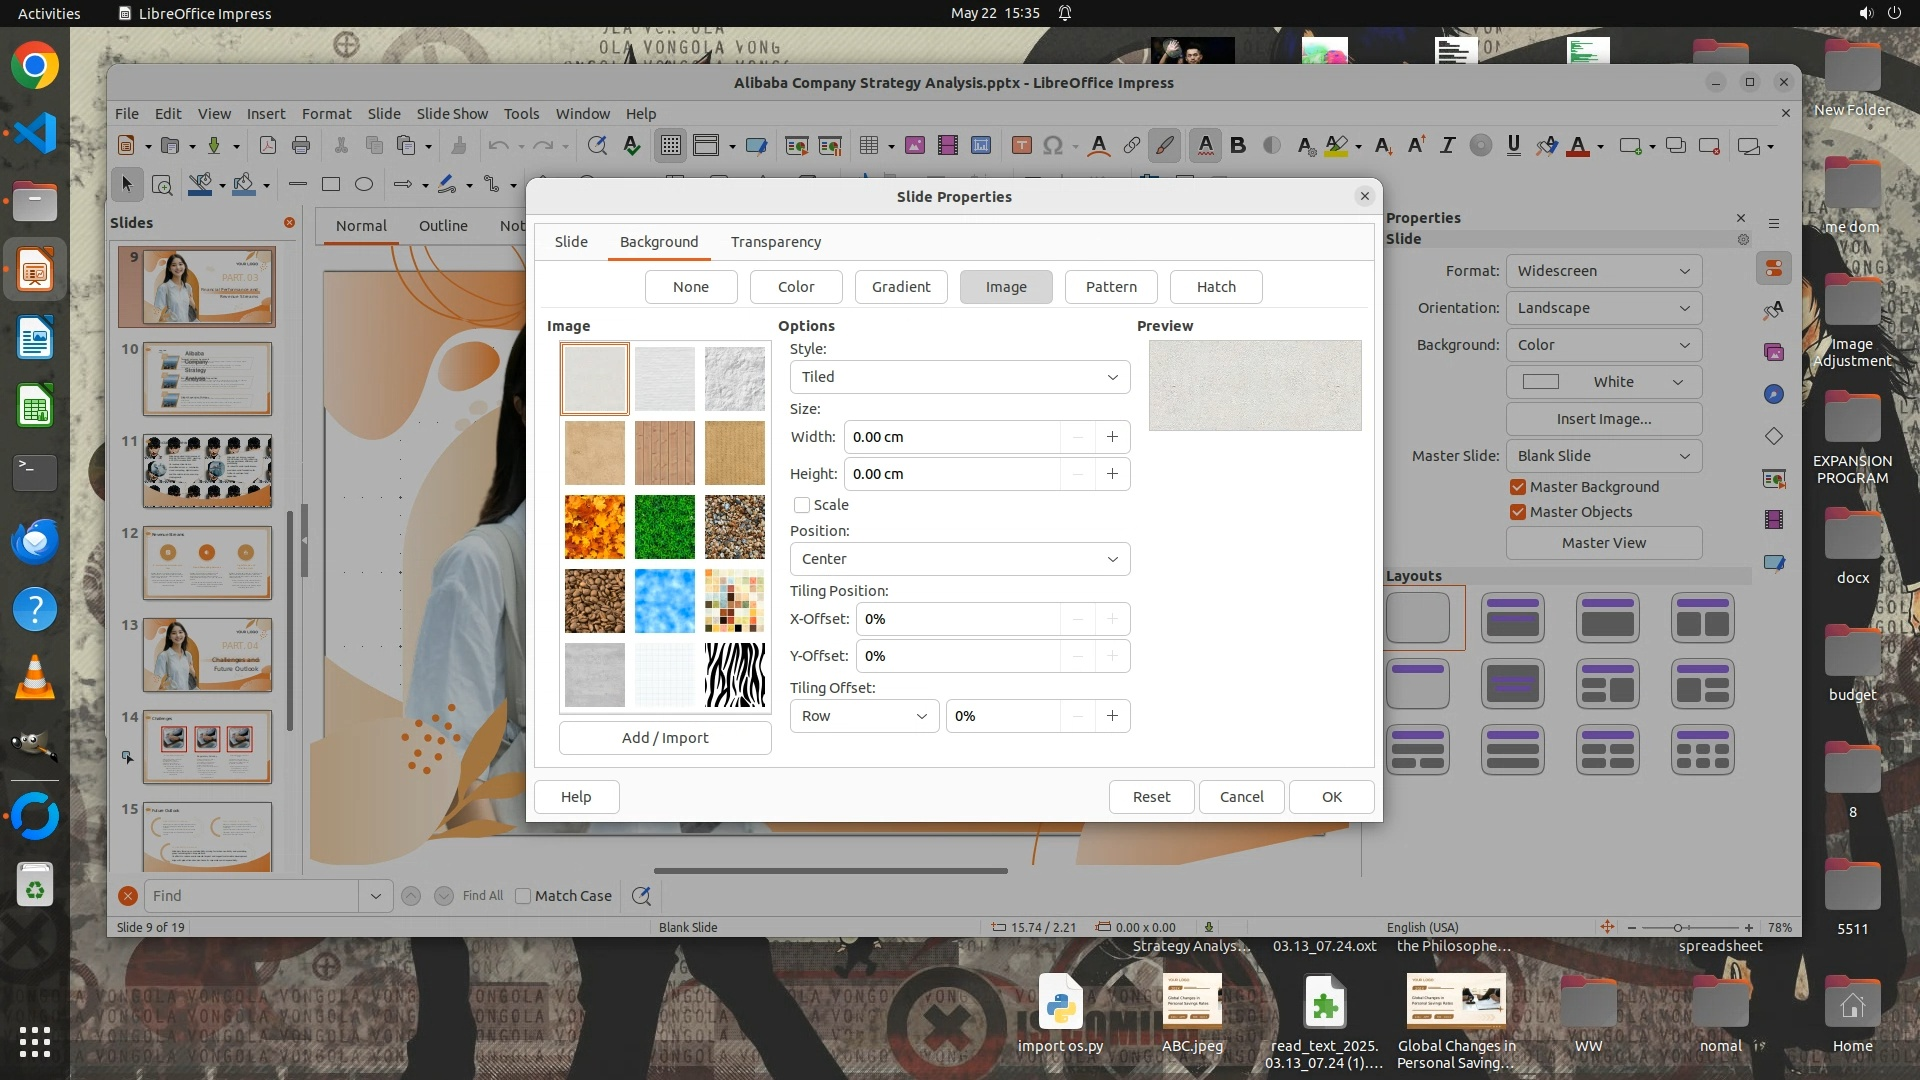Toggle the Master Objects checkbox

(x=1518, y=512)
